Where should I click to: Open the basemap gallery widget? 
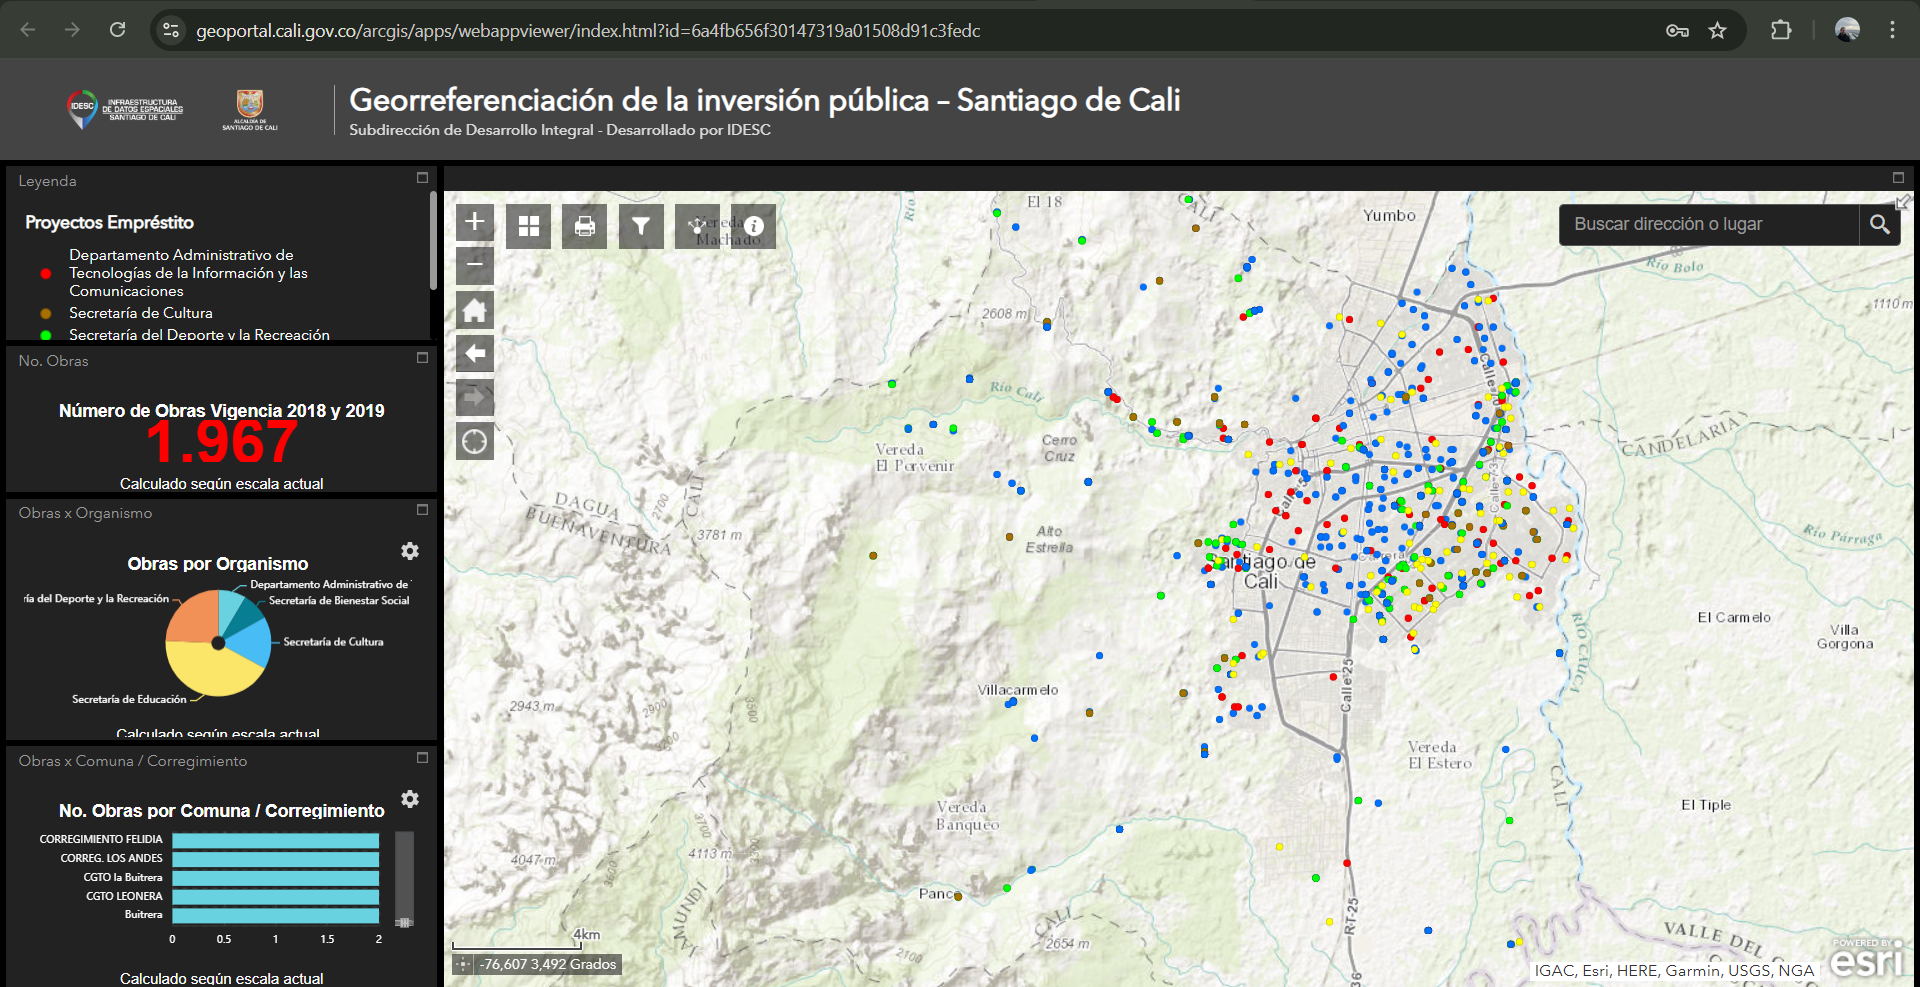pos(528,226)
